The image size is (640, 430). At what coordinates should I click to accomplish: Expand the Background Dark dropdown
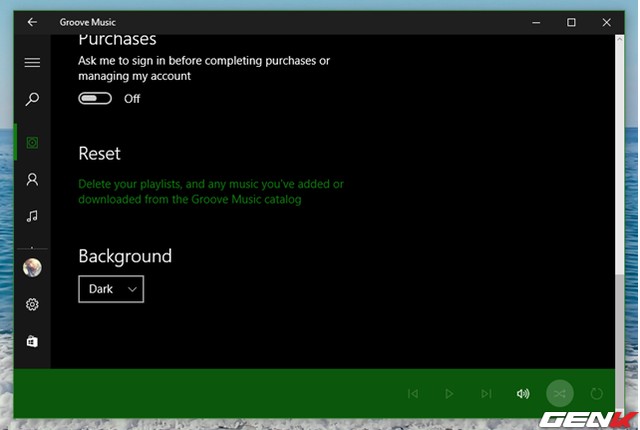[x=111, y=289]
